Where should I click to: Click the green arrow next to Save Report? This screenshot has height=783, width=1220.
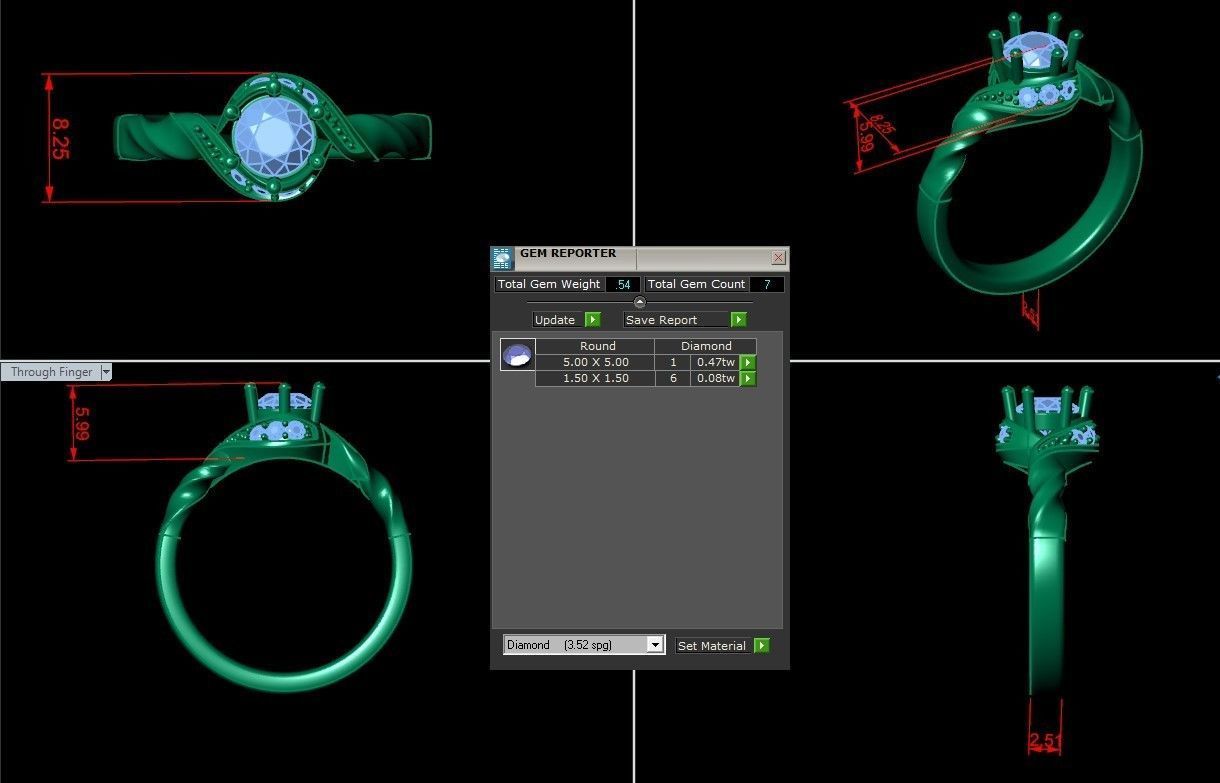[x=738, y=320]
